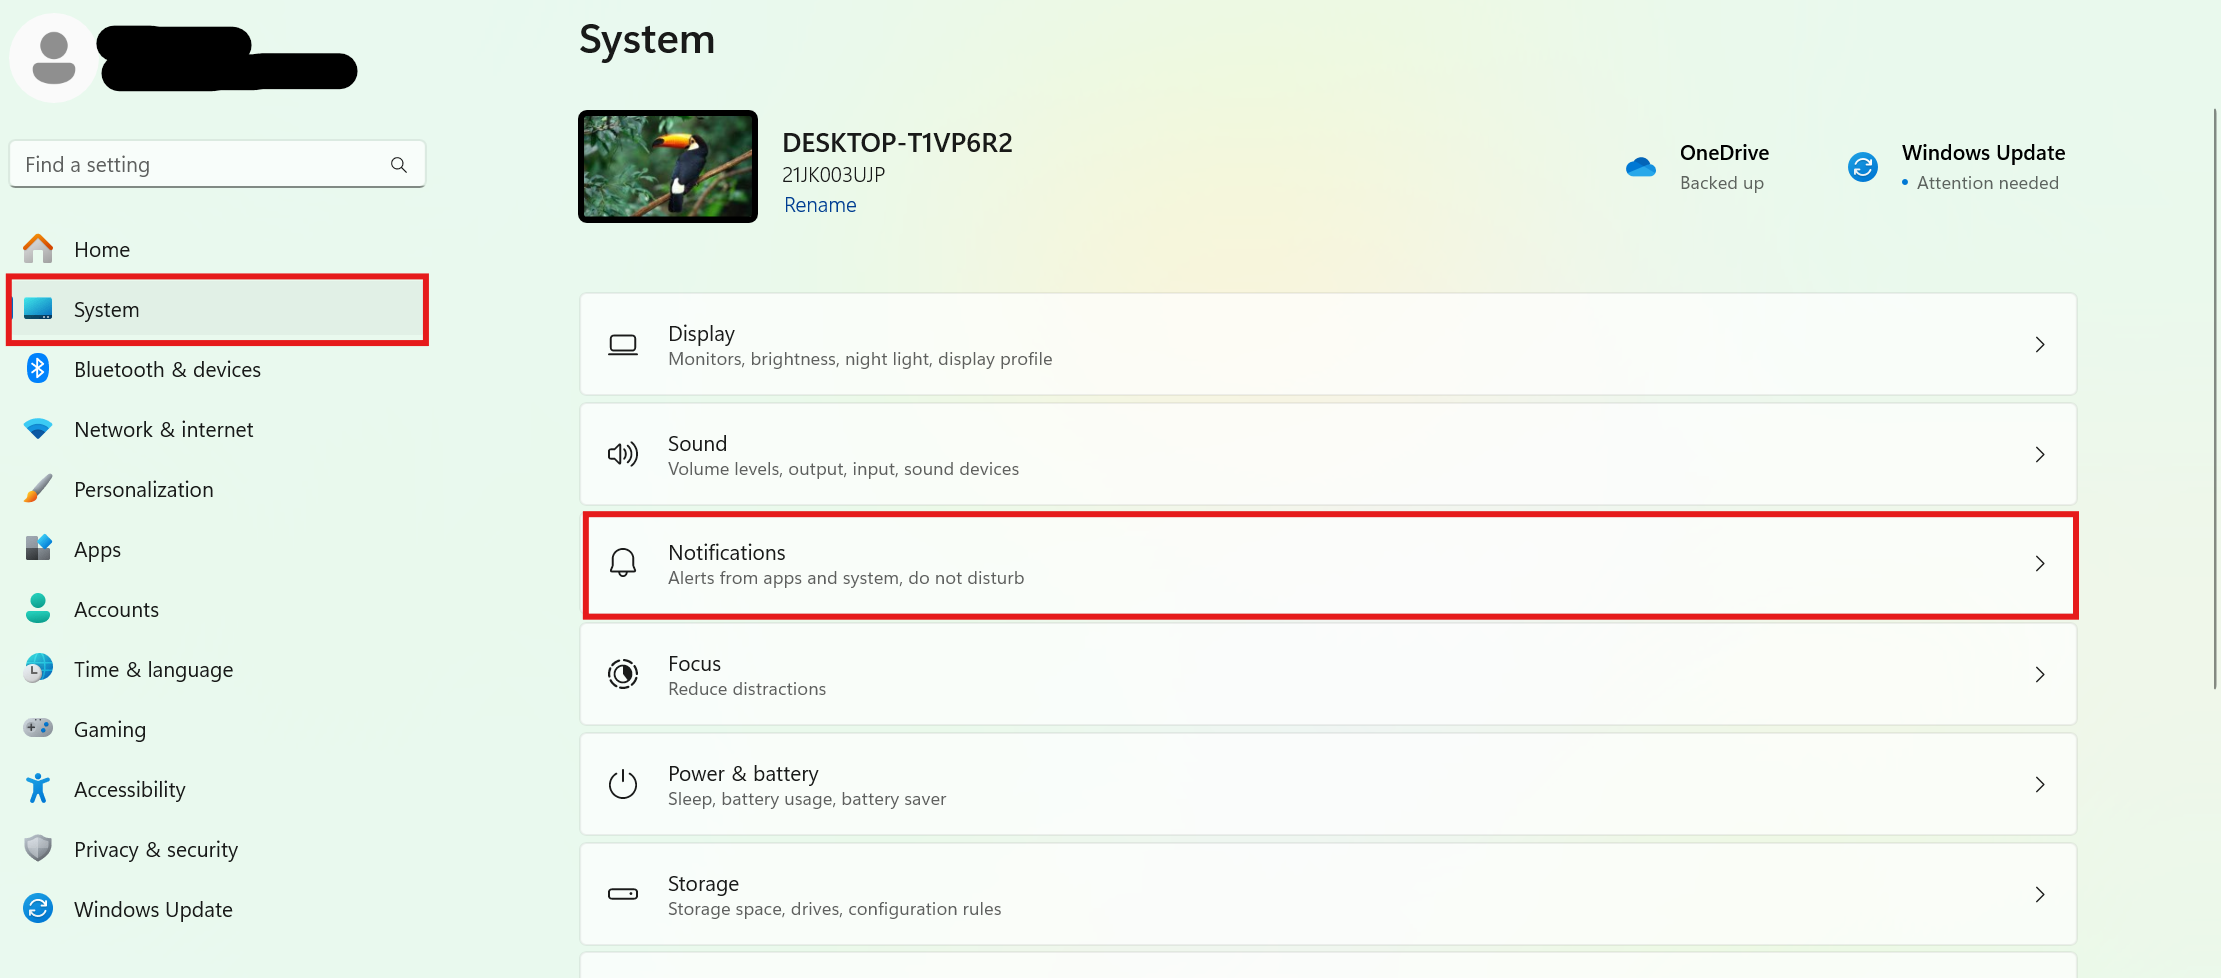Open the Notifications settings row

coord(1328,565)
